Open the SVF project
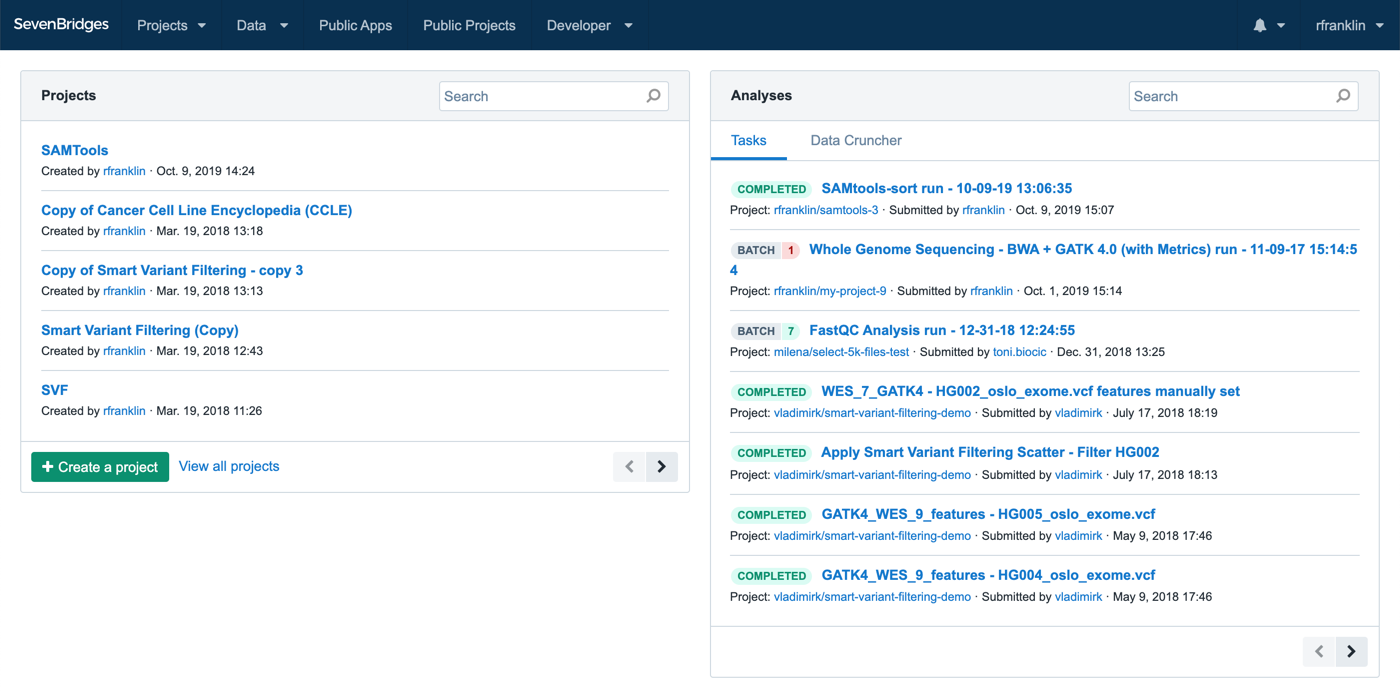1400x691 pixels. [x=54, y=390]
